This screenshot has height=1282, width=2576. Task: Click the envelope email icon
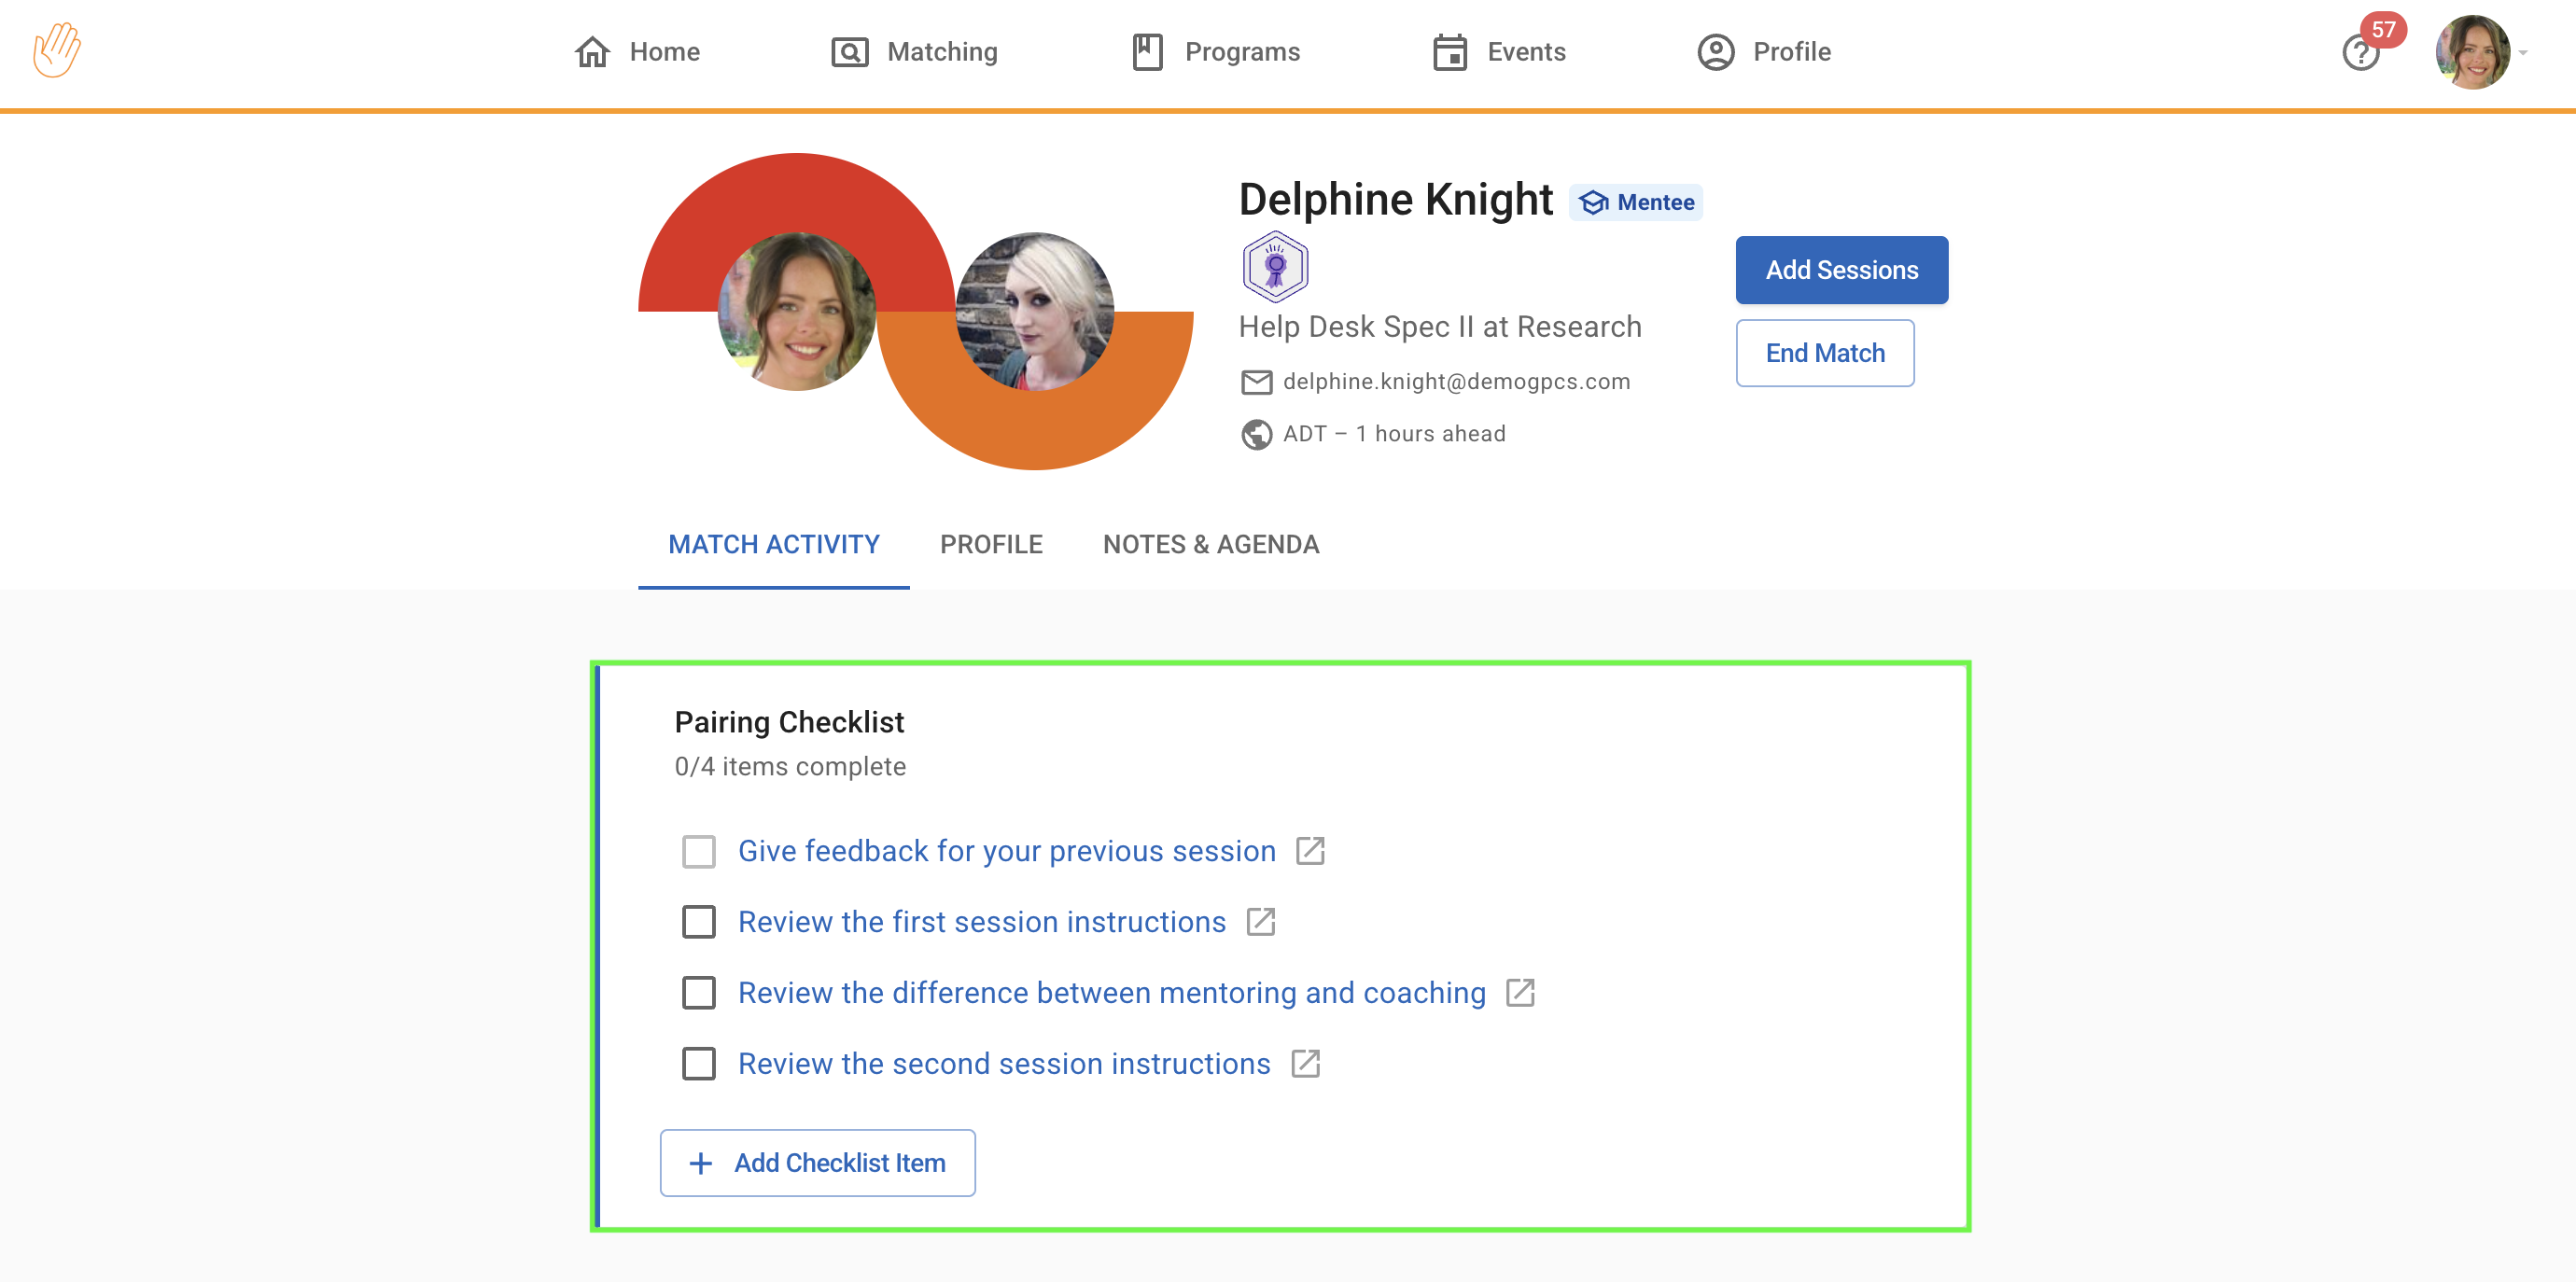pos(1256,382)
